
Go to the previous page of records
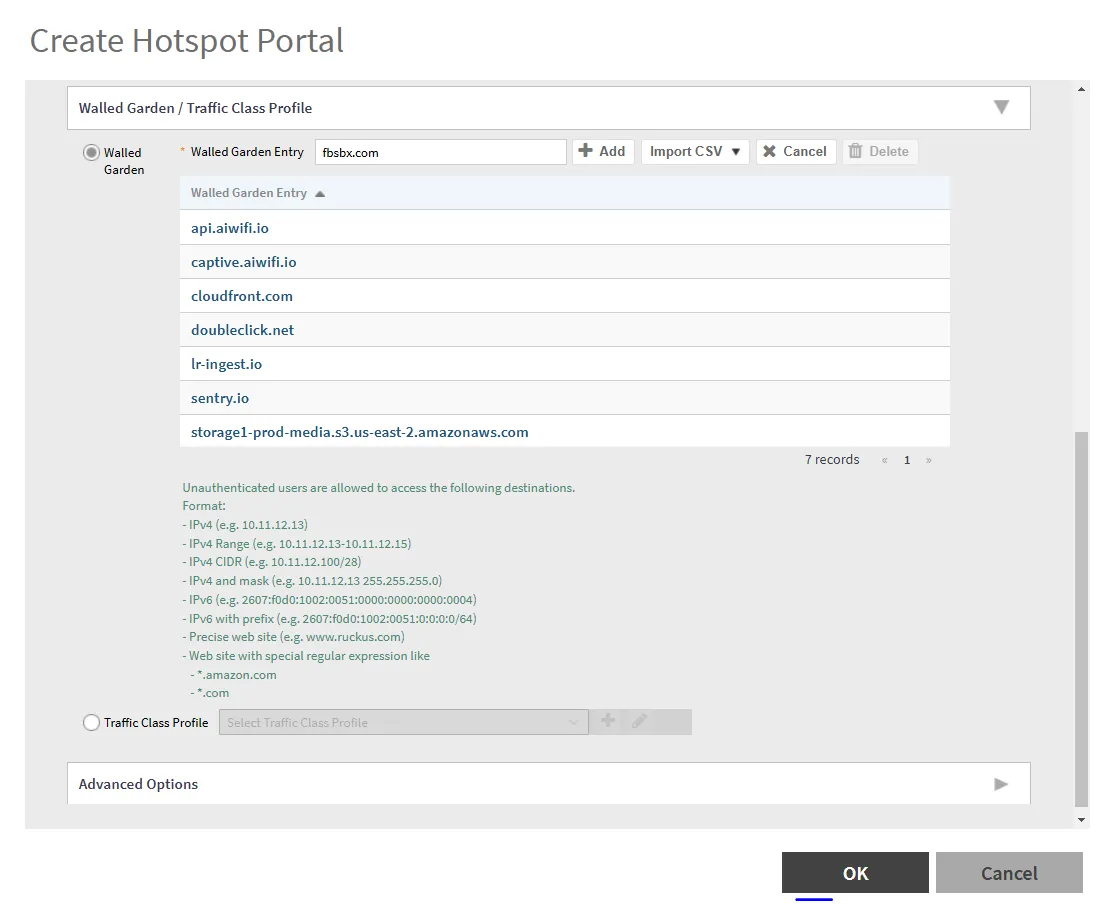tap(885, 460)
